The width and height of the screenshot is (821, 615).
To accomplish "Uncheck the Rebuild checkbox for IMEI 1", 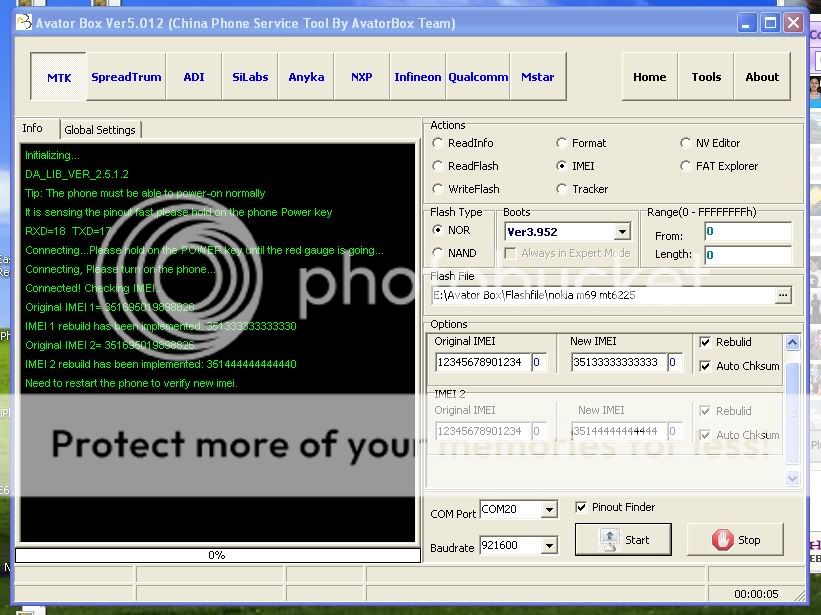I will click(x=706, y=342).
